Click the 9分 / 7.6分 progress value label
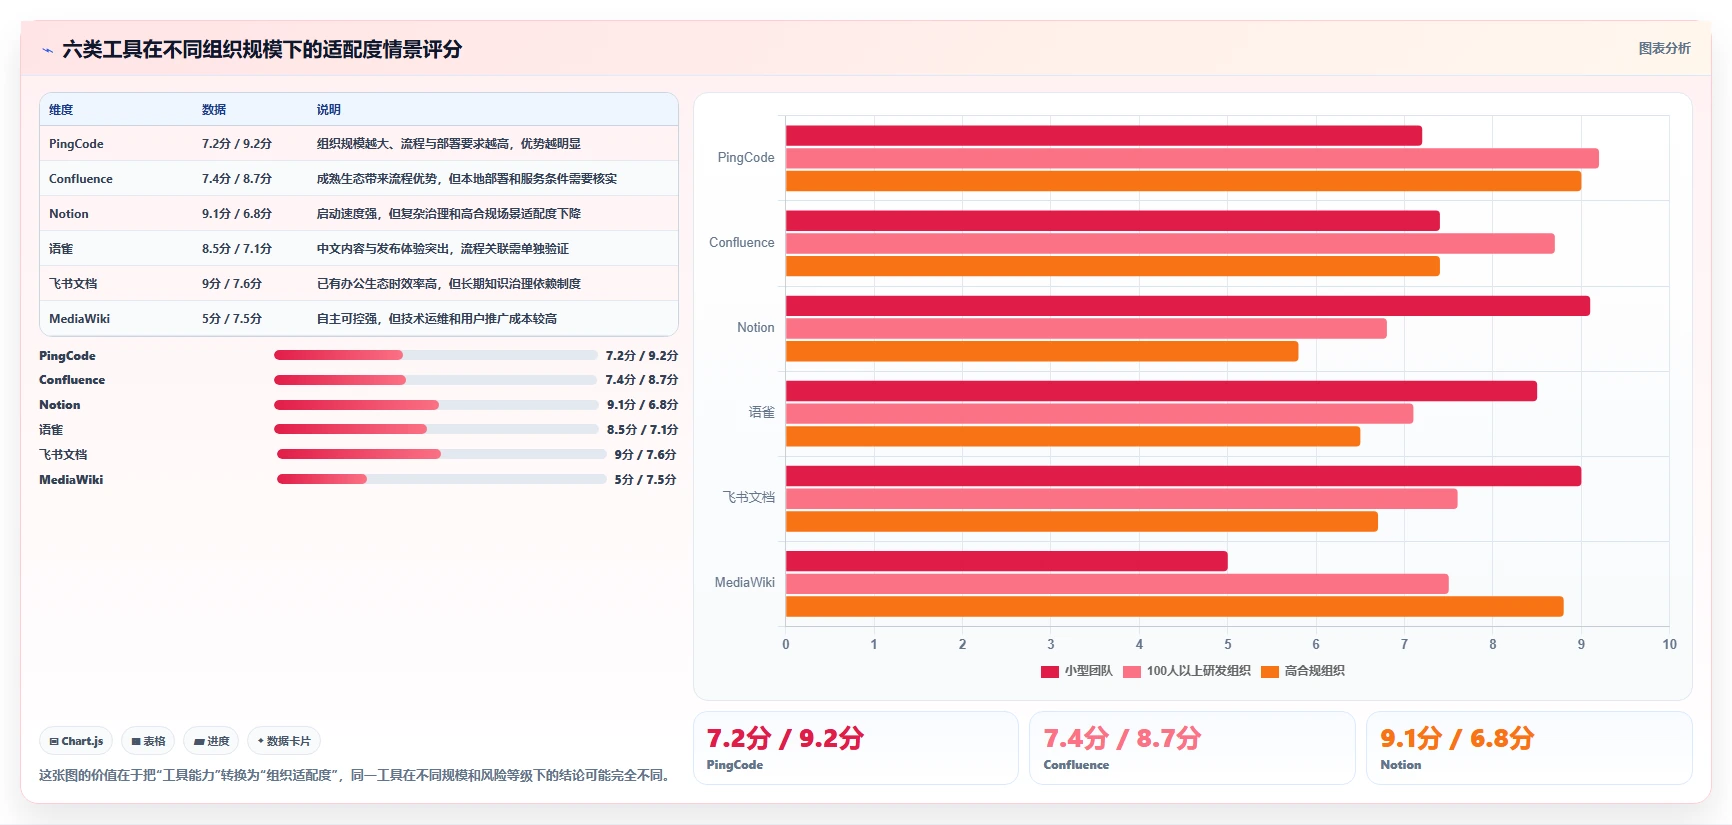Viewport: 1732px width, 825px height. [645, 454]
